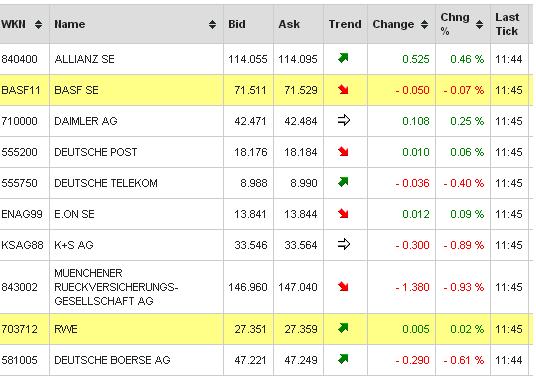
Task: Click WKN KSAG88
Action: tap(22, 245)
